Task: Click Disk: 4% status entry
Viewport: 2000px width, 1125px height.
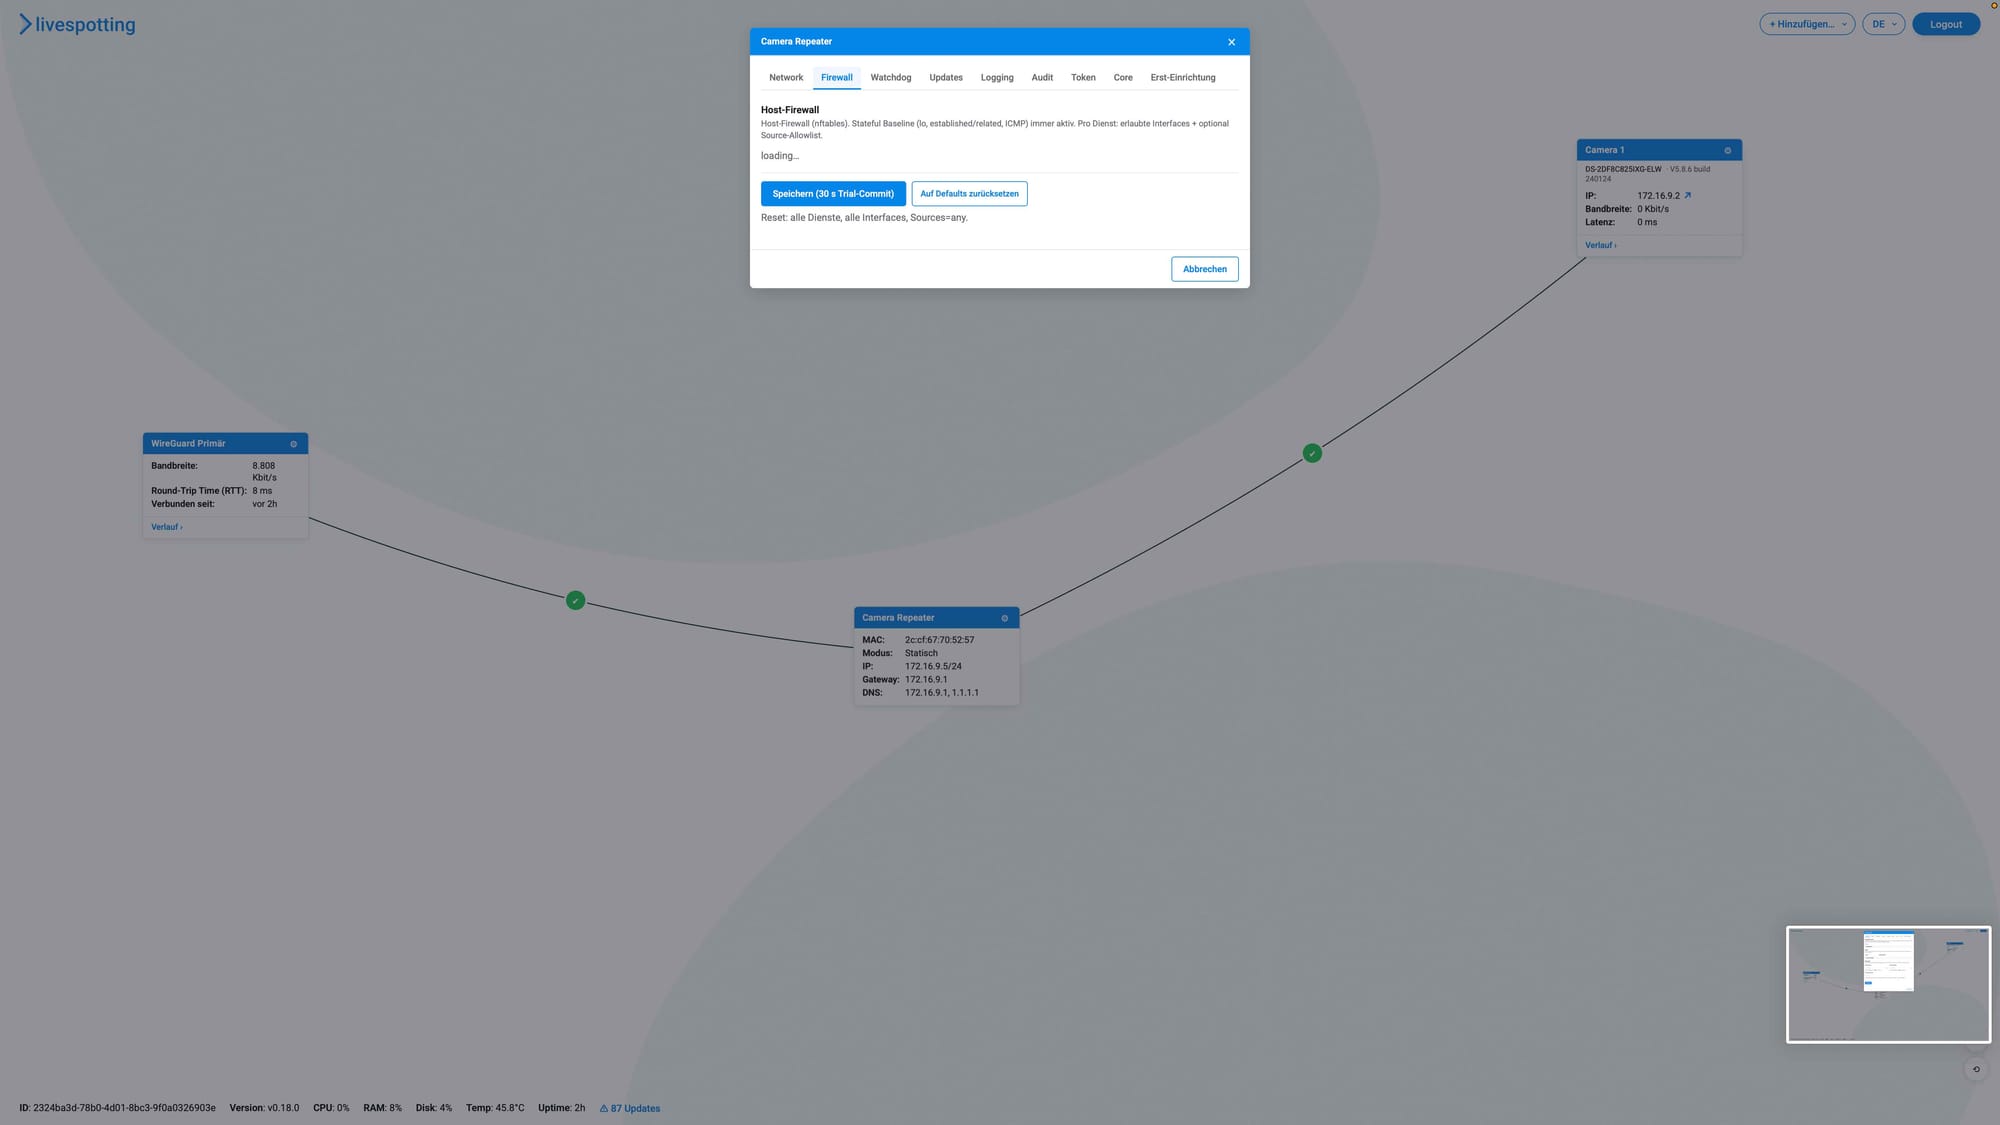Action: [434, 1108]
